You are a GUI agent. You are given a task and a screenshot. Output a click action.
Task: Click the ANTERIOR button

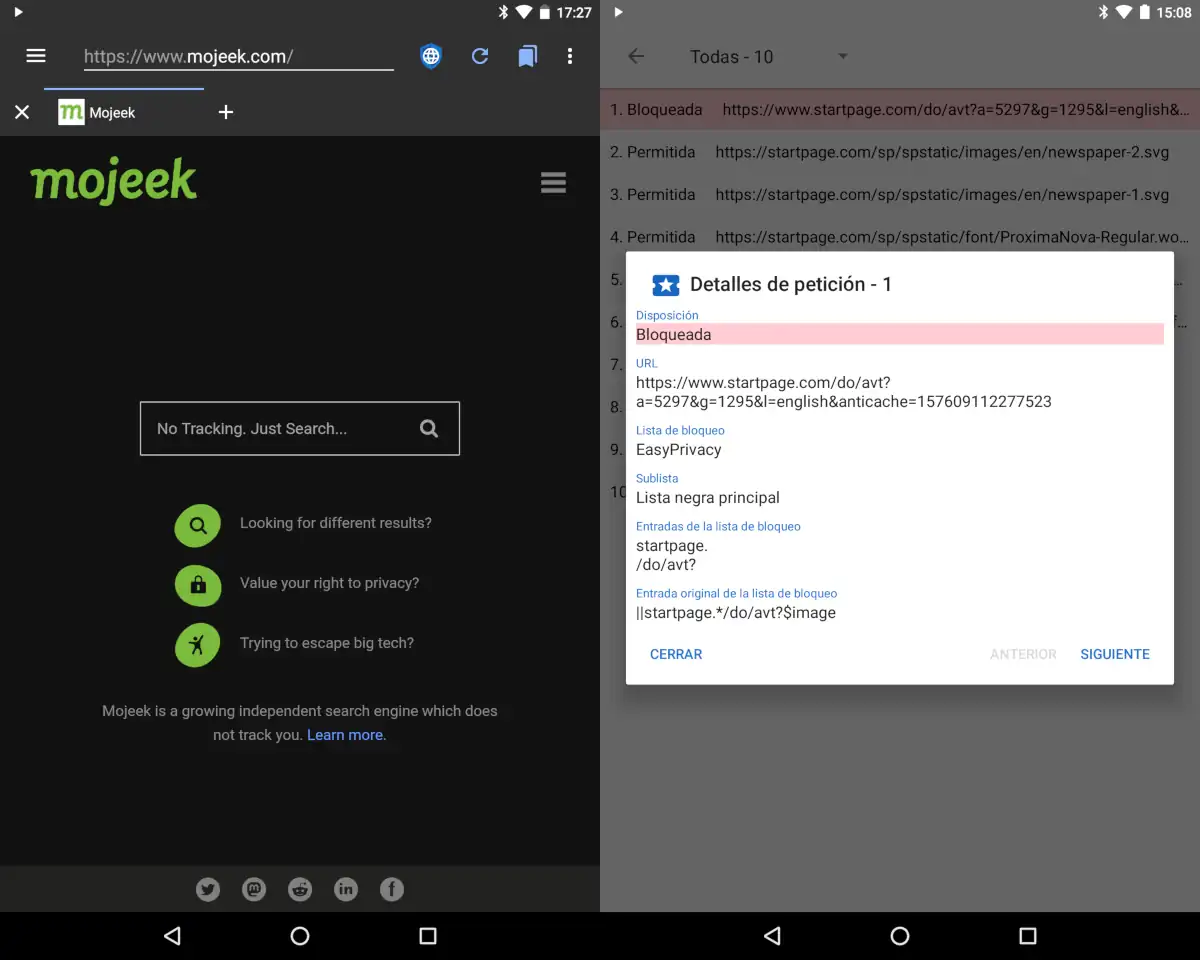point(1023,654)
